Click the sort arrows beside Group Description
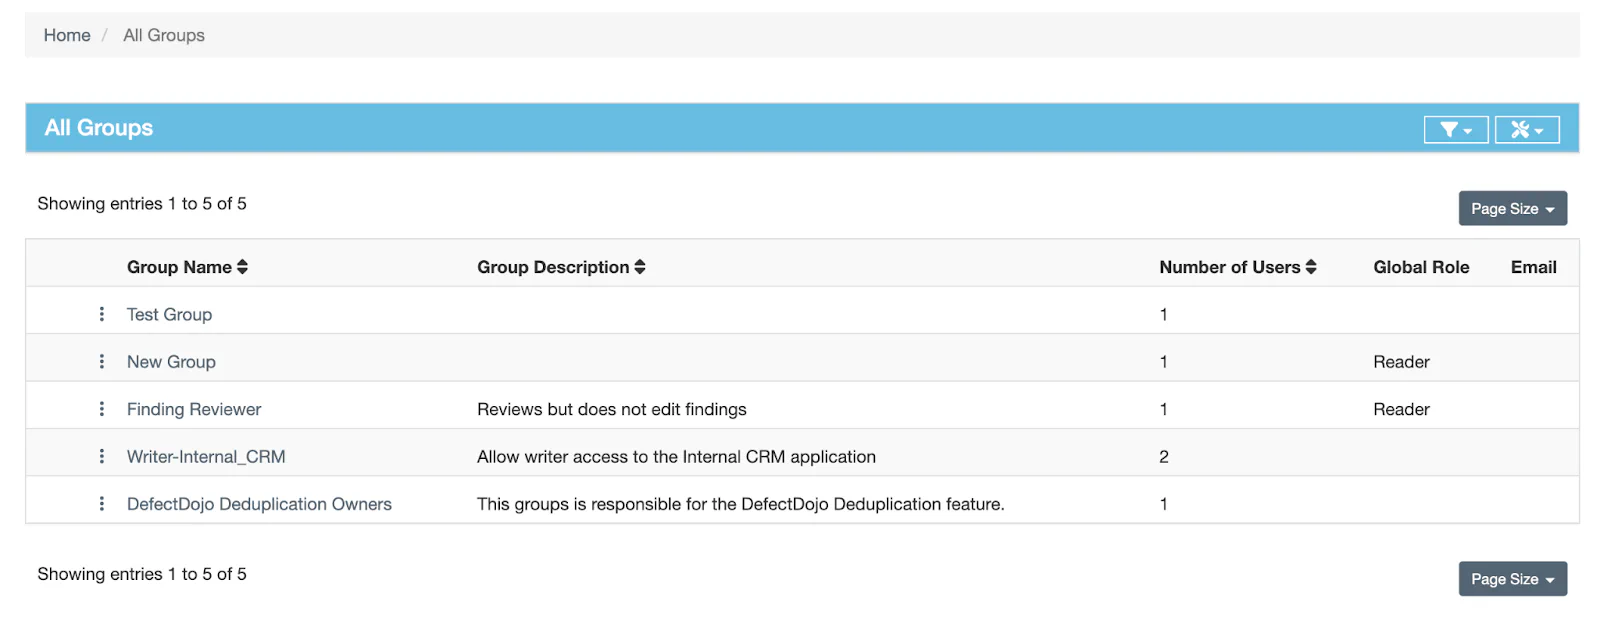The image size is (1600, 630). coord(640,267)
